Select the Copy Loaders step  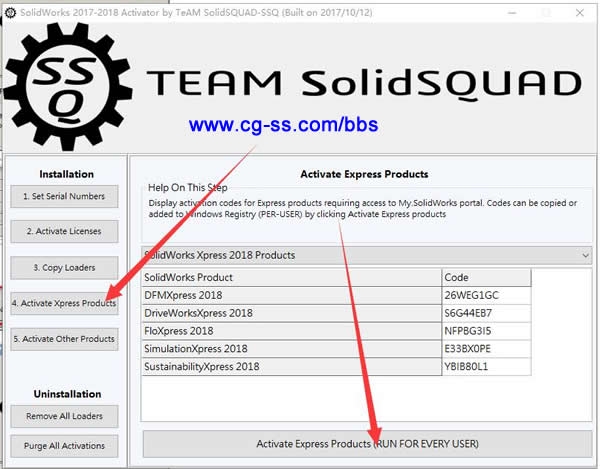[64, 267]
